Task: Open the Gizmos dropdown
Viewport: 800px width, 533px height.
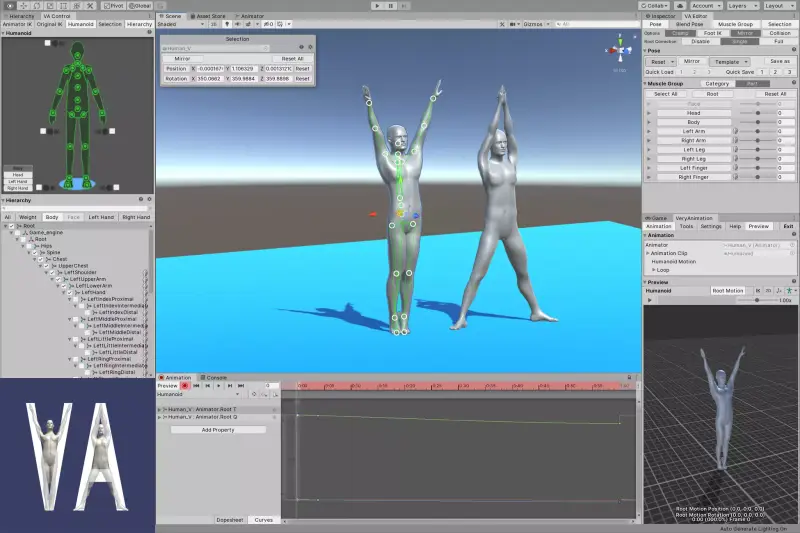Action: tap(536, 24)
